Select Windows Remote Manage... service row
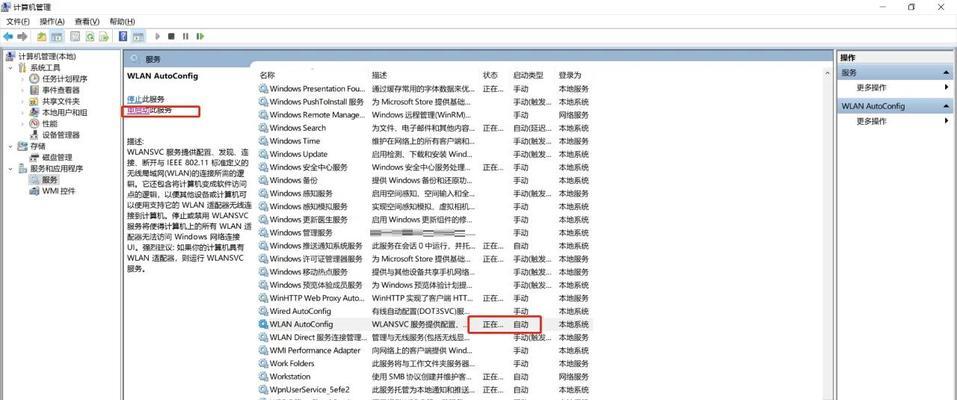957x400 pixels. (424, 115)
